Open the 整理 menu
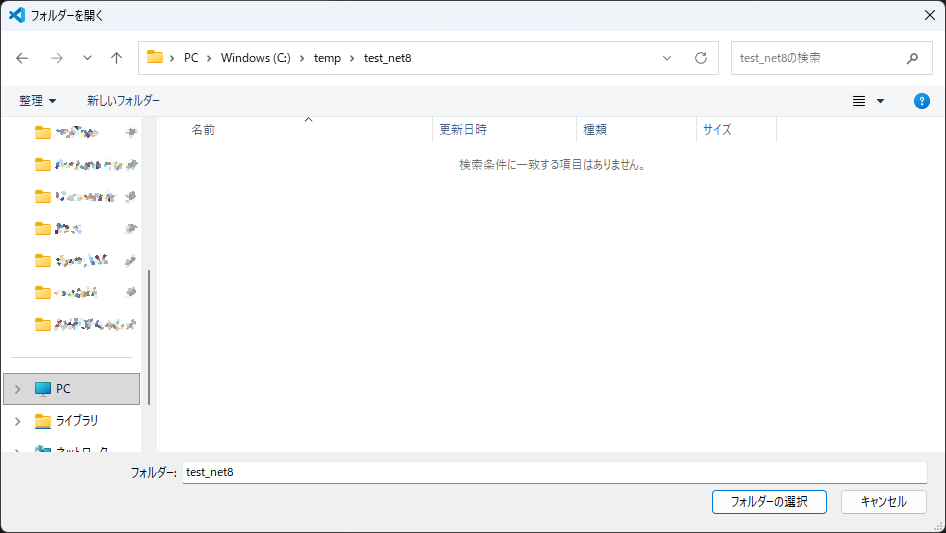 coord(38,101)
